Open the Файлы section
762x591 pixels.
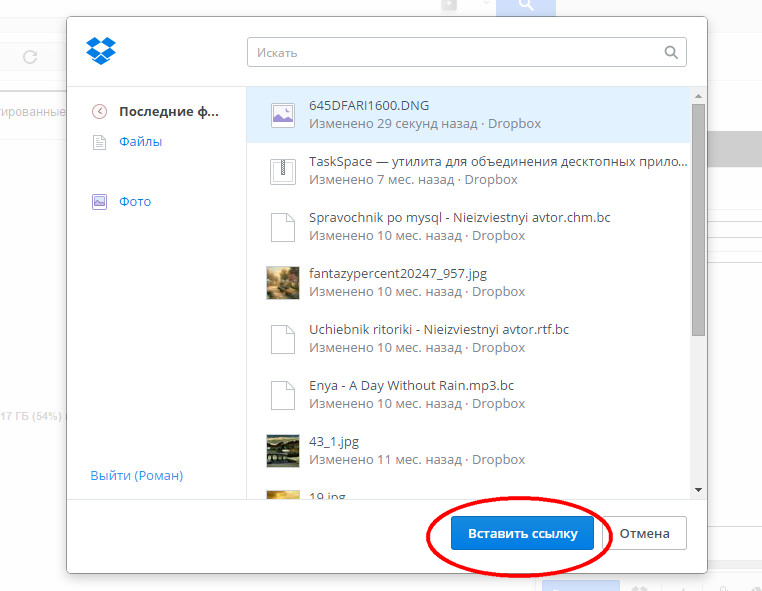click(140, 142)
